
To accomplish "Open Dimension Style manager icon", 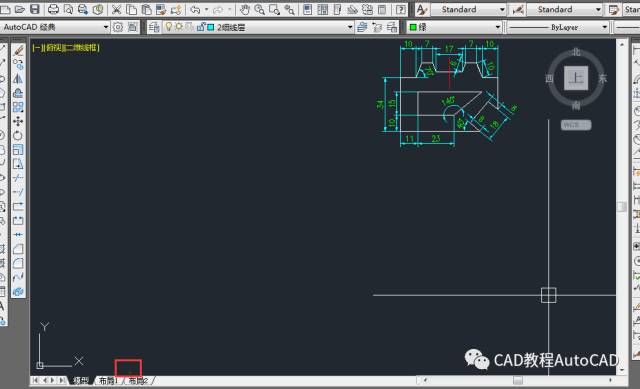I will [x=518, y=9].
